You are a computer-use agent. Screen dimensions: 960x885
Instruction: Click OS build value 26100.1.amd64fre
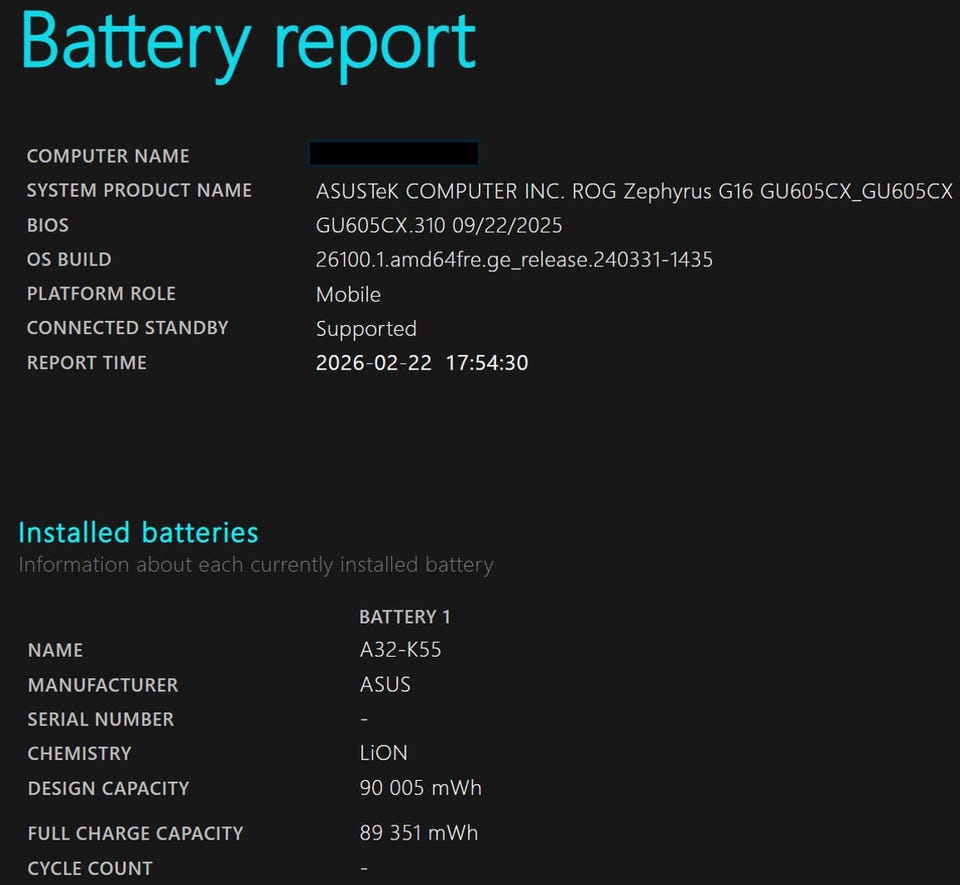(x=514, y=260)
